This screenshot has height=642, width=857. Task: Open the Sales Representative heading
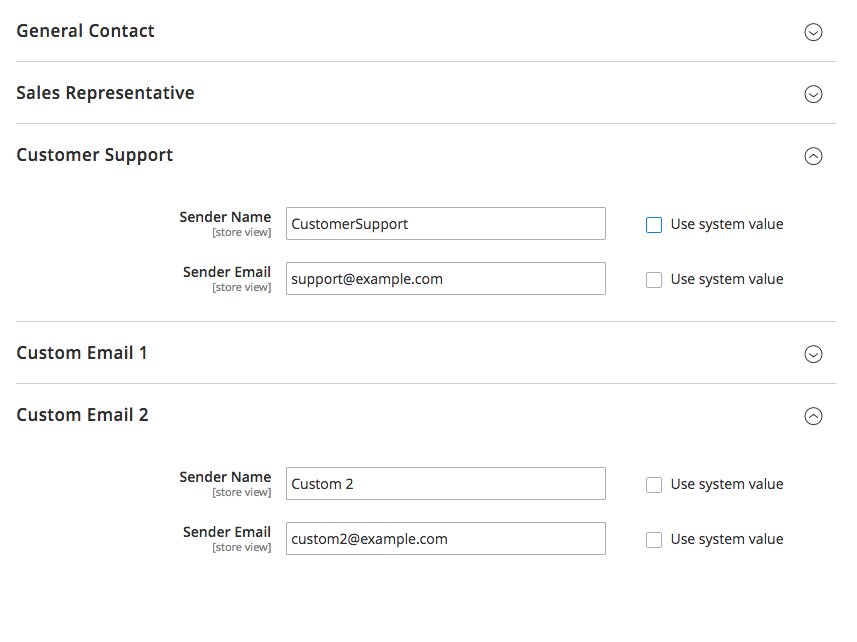[105, 93]
